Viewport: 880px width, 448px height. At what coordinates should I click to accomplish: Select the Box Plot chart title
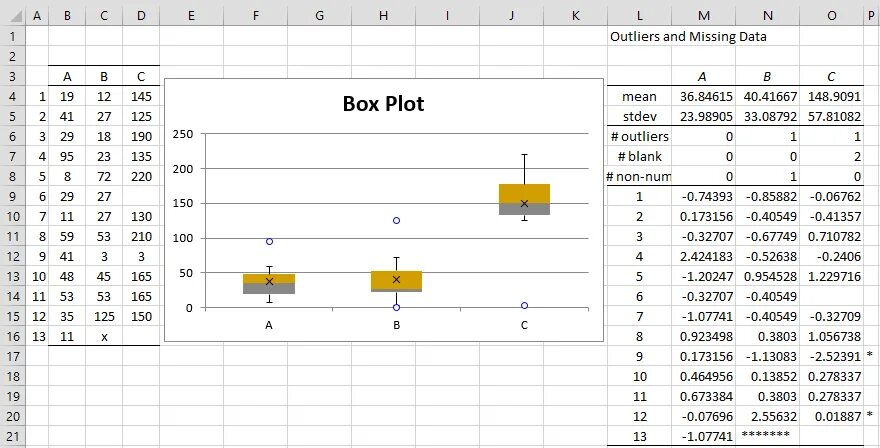coord(384,104)
